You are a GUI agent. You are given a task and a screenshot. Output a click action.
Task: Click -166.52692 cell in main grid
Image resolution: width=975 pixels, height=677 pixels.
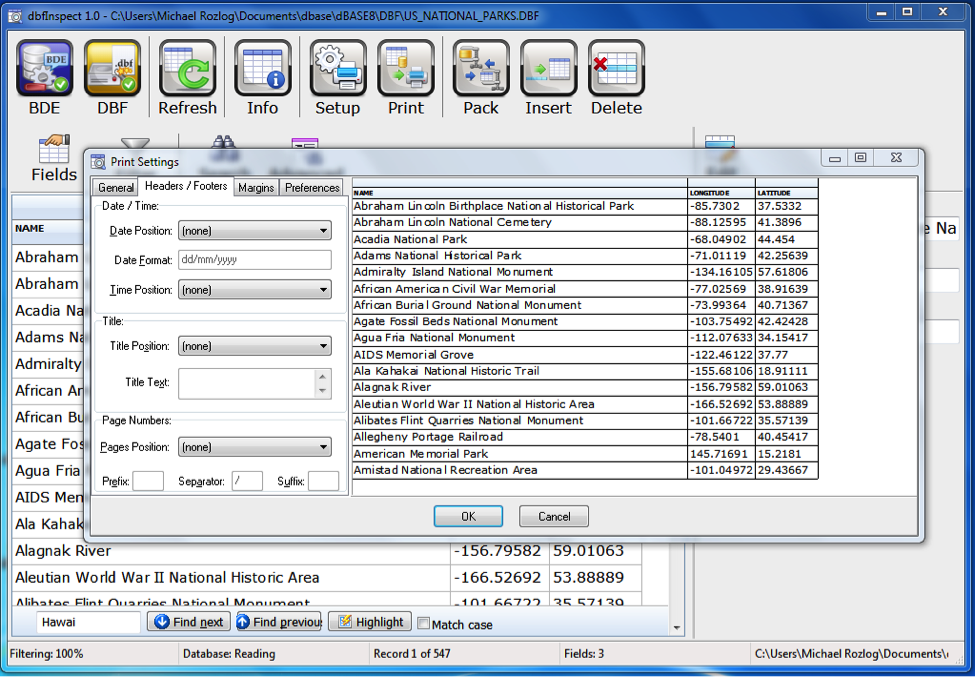[499, 578]
